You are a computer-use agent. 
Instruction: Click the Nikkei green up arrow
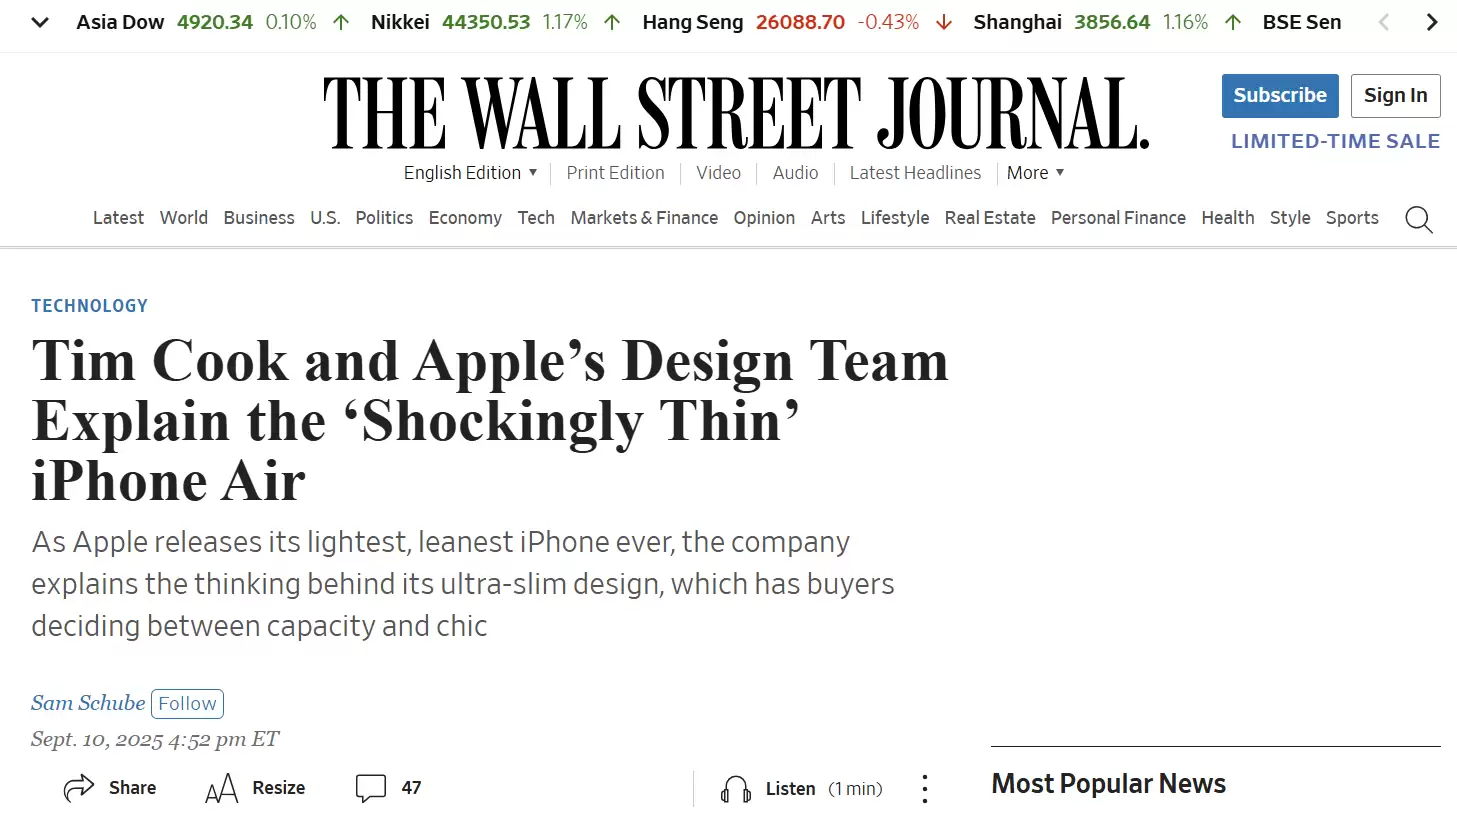[611, 21]
